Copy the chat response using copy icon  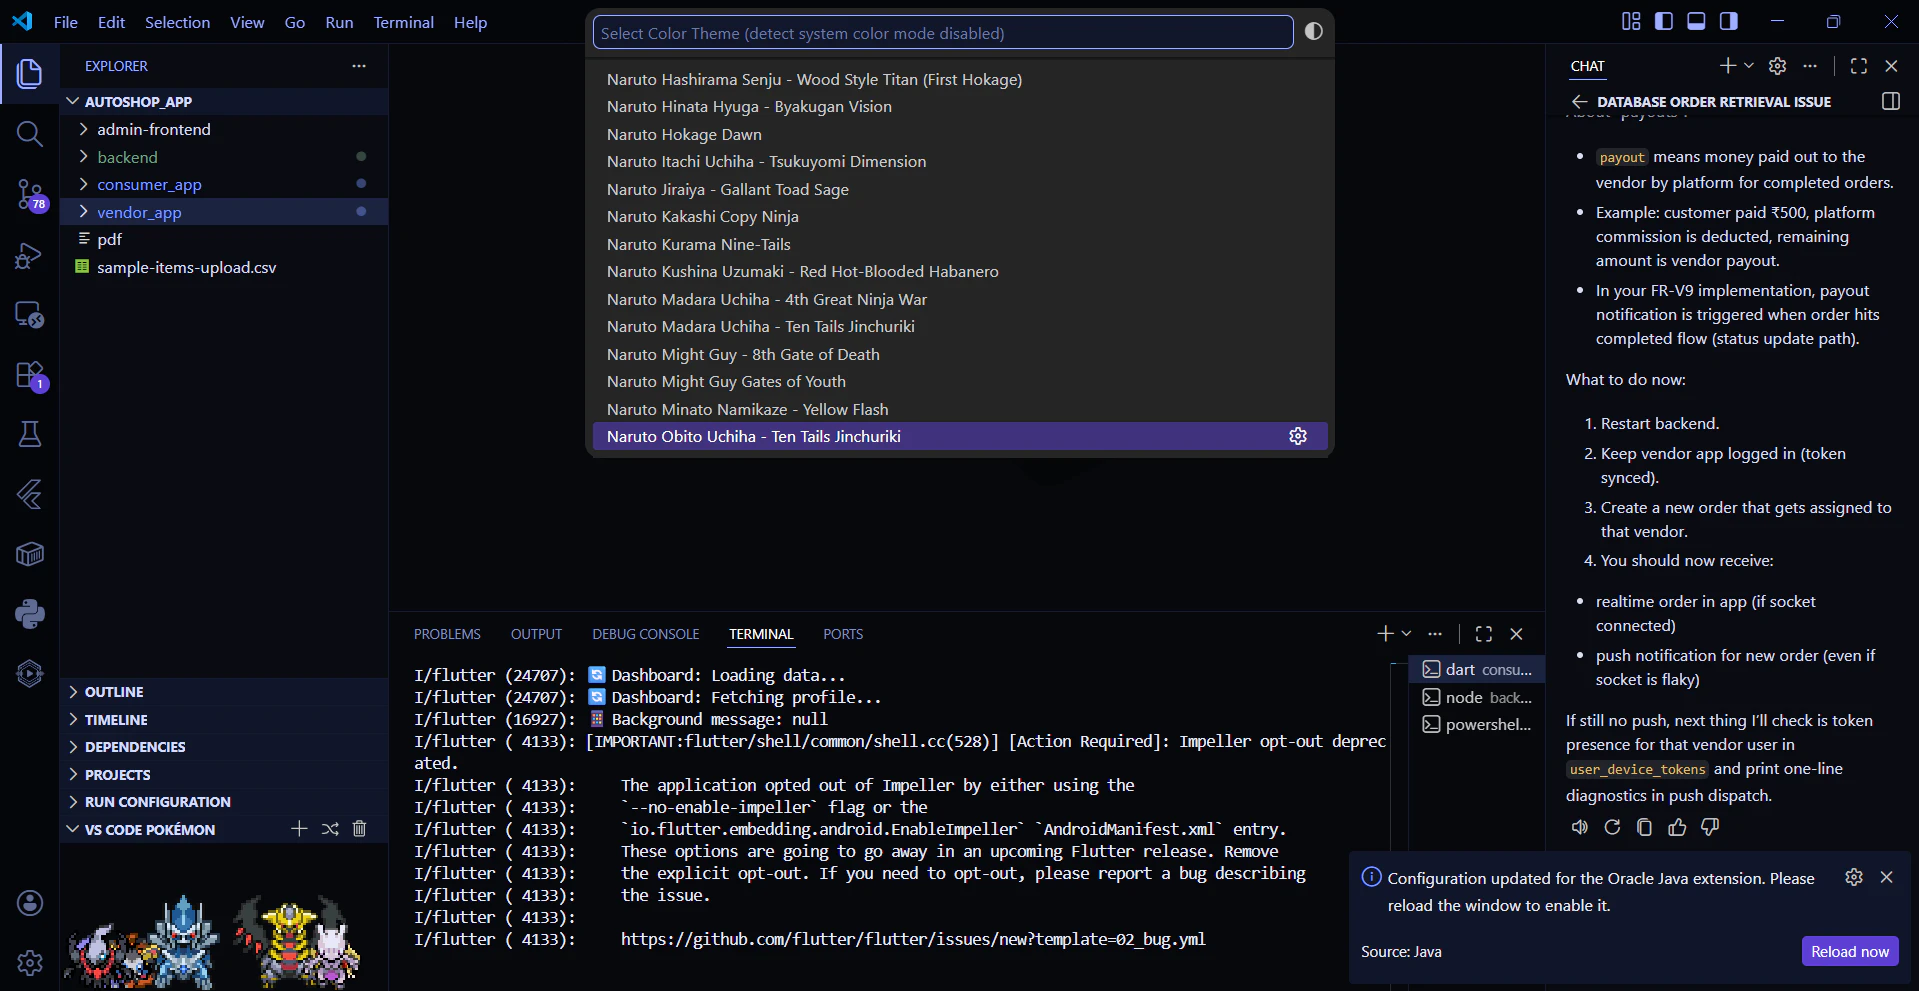tap(1643, 827)
